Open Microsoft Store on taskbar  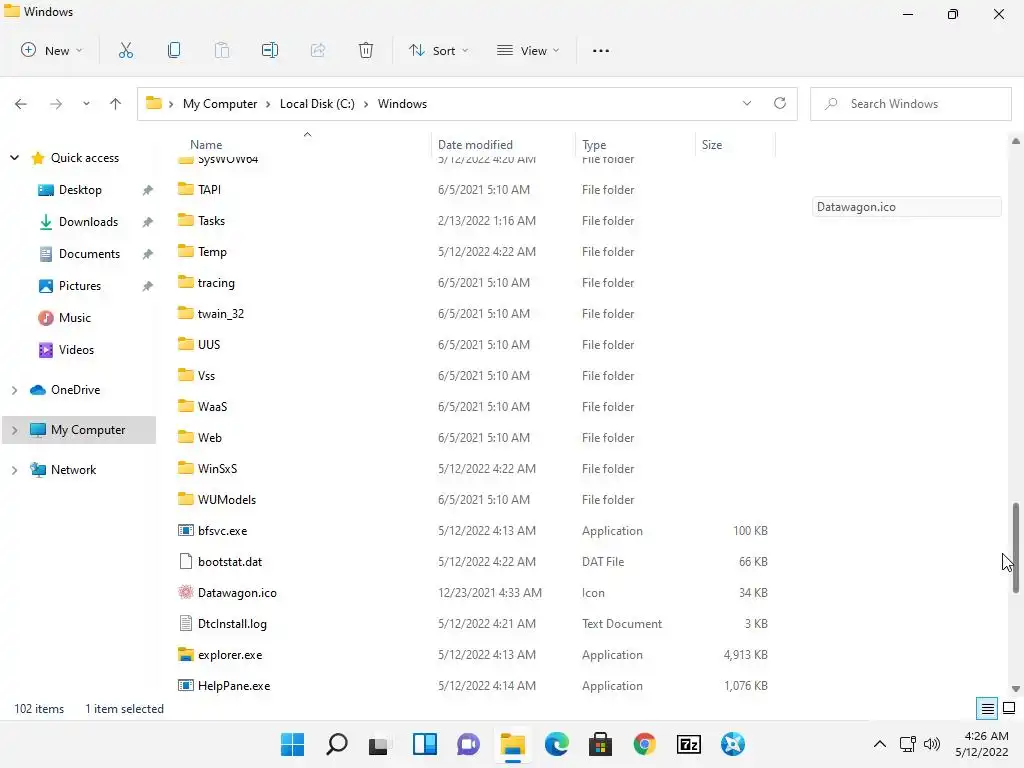(x=600, y=744)
